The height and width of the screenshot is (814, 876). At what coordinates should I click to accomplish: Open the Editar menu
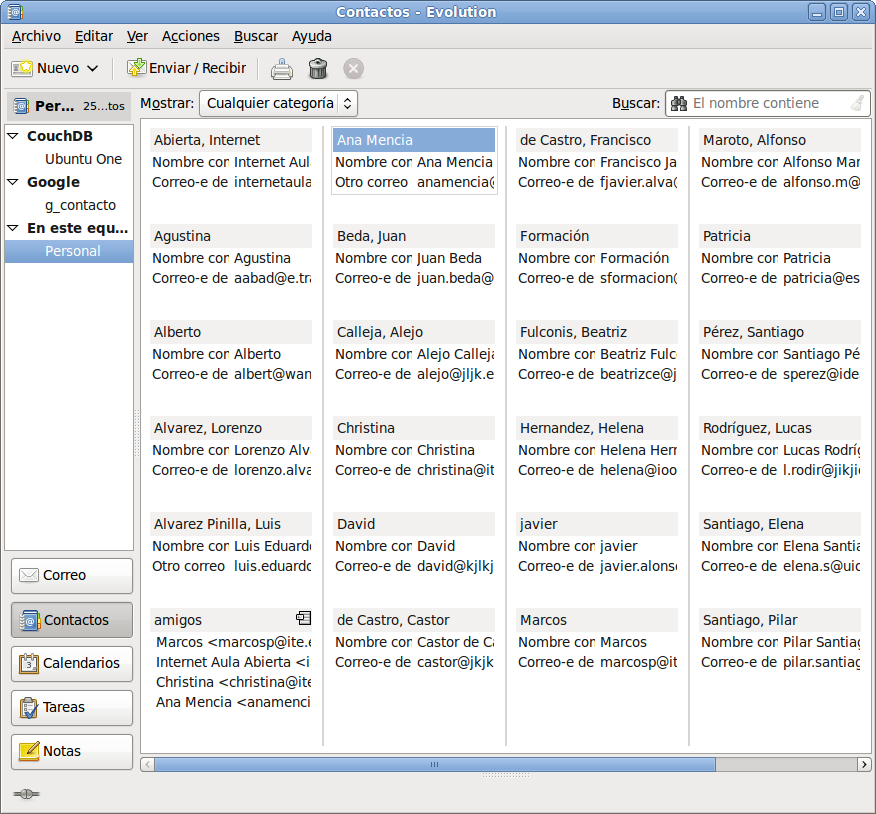point(94,36)
